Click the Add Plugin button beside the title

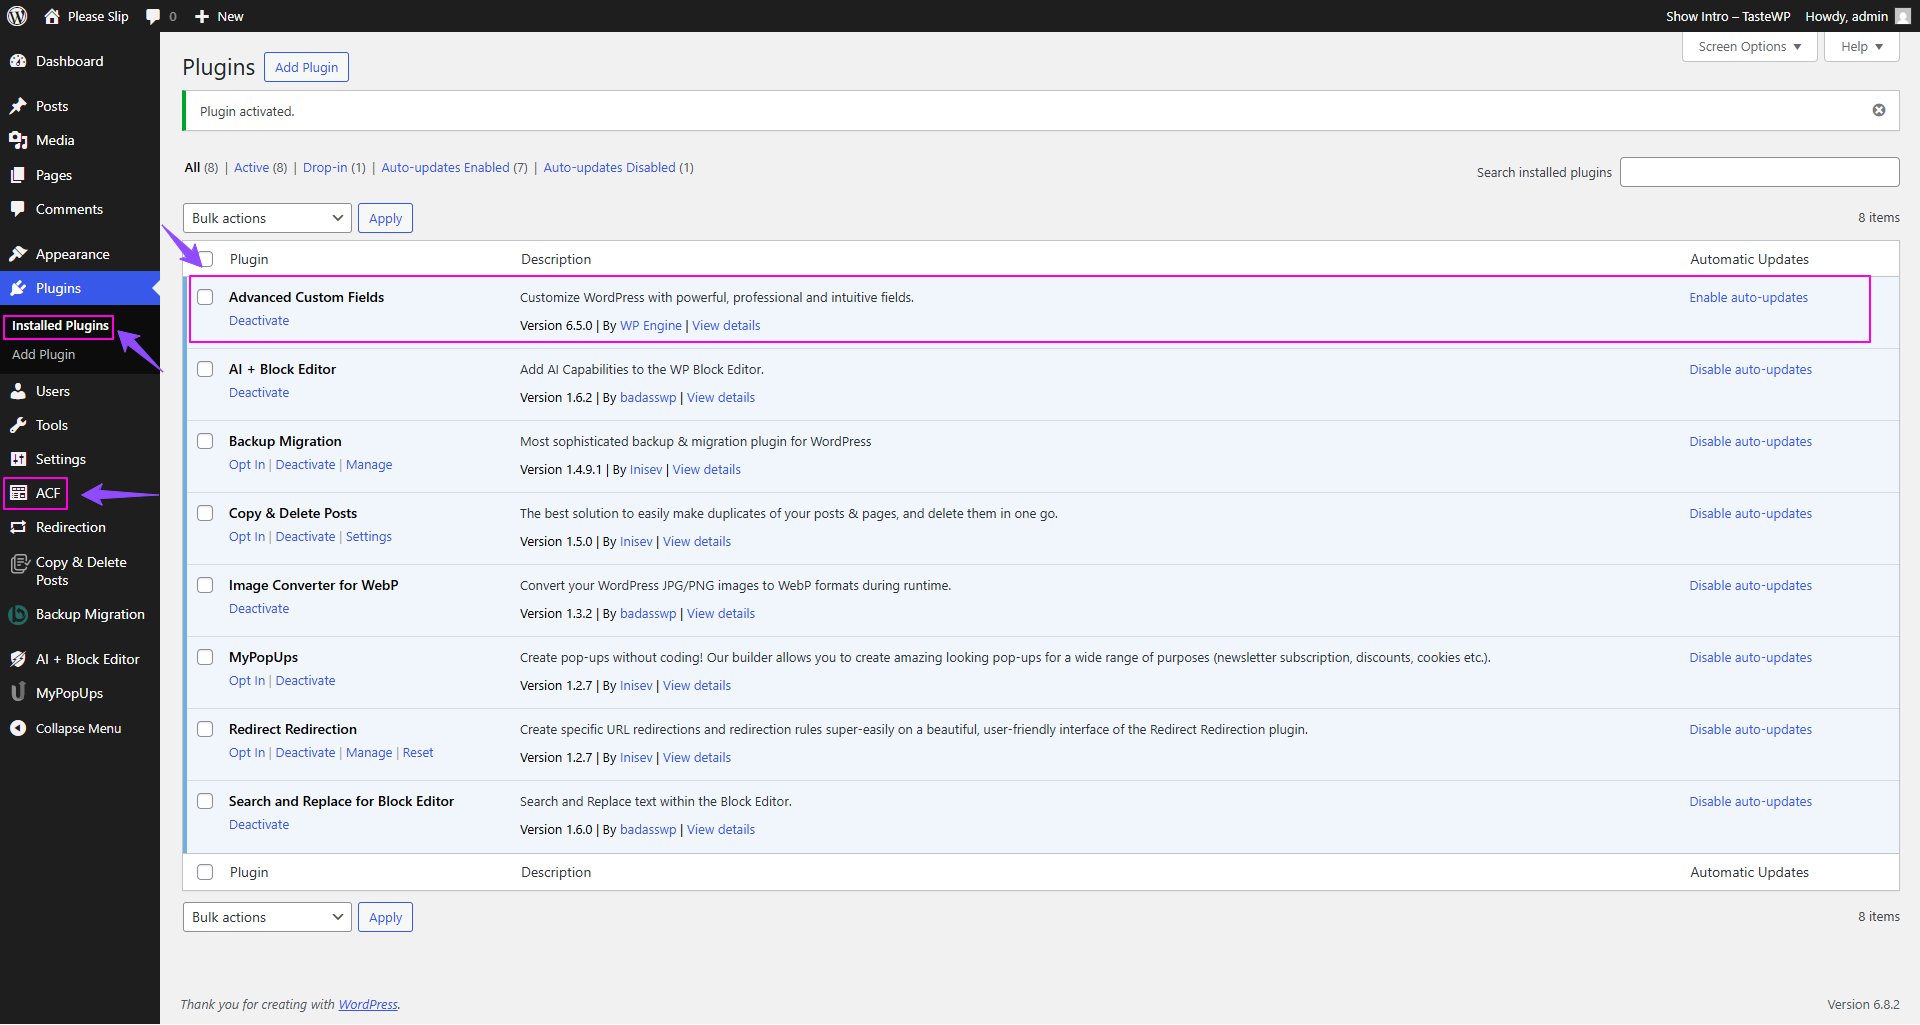point(306,67)
